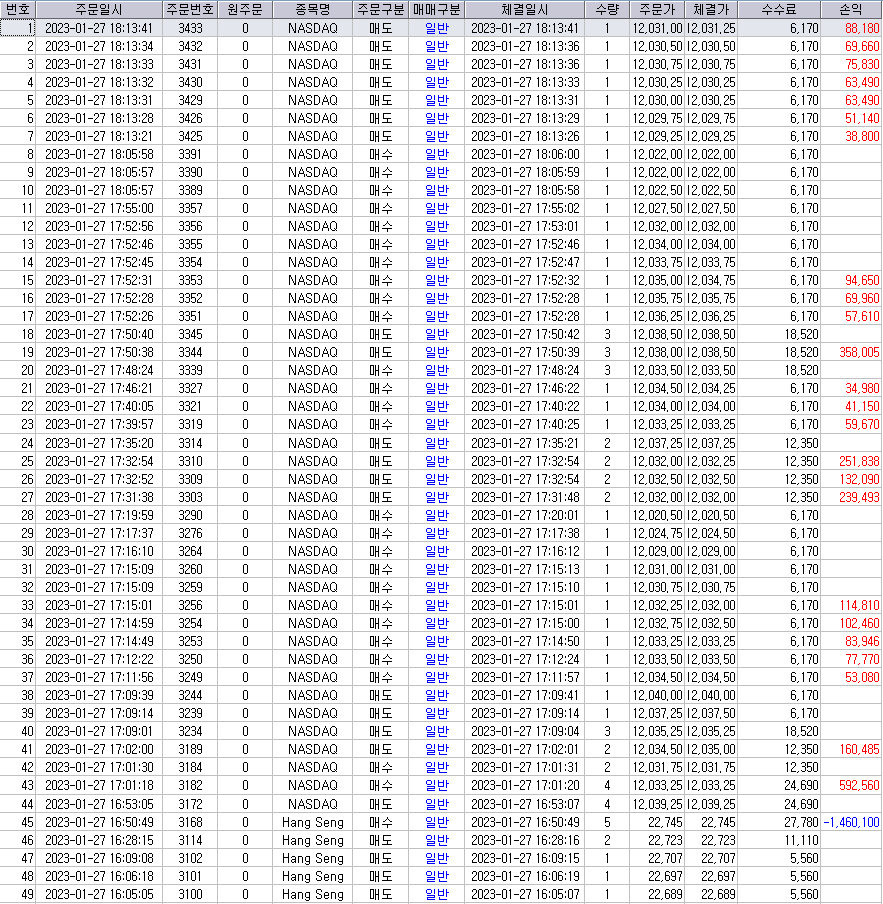Click the 체결일시 column header
883x904 pixels.
click(524, 9)
